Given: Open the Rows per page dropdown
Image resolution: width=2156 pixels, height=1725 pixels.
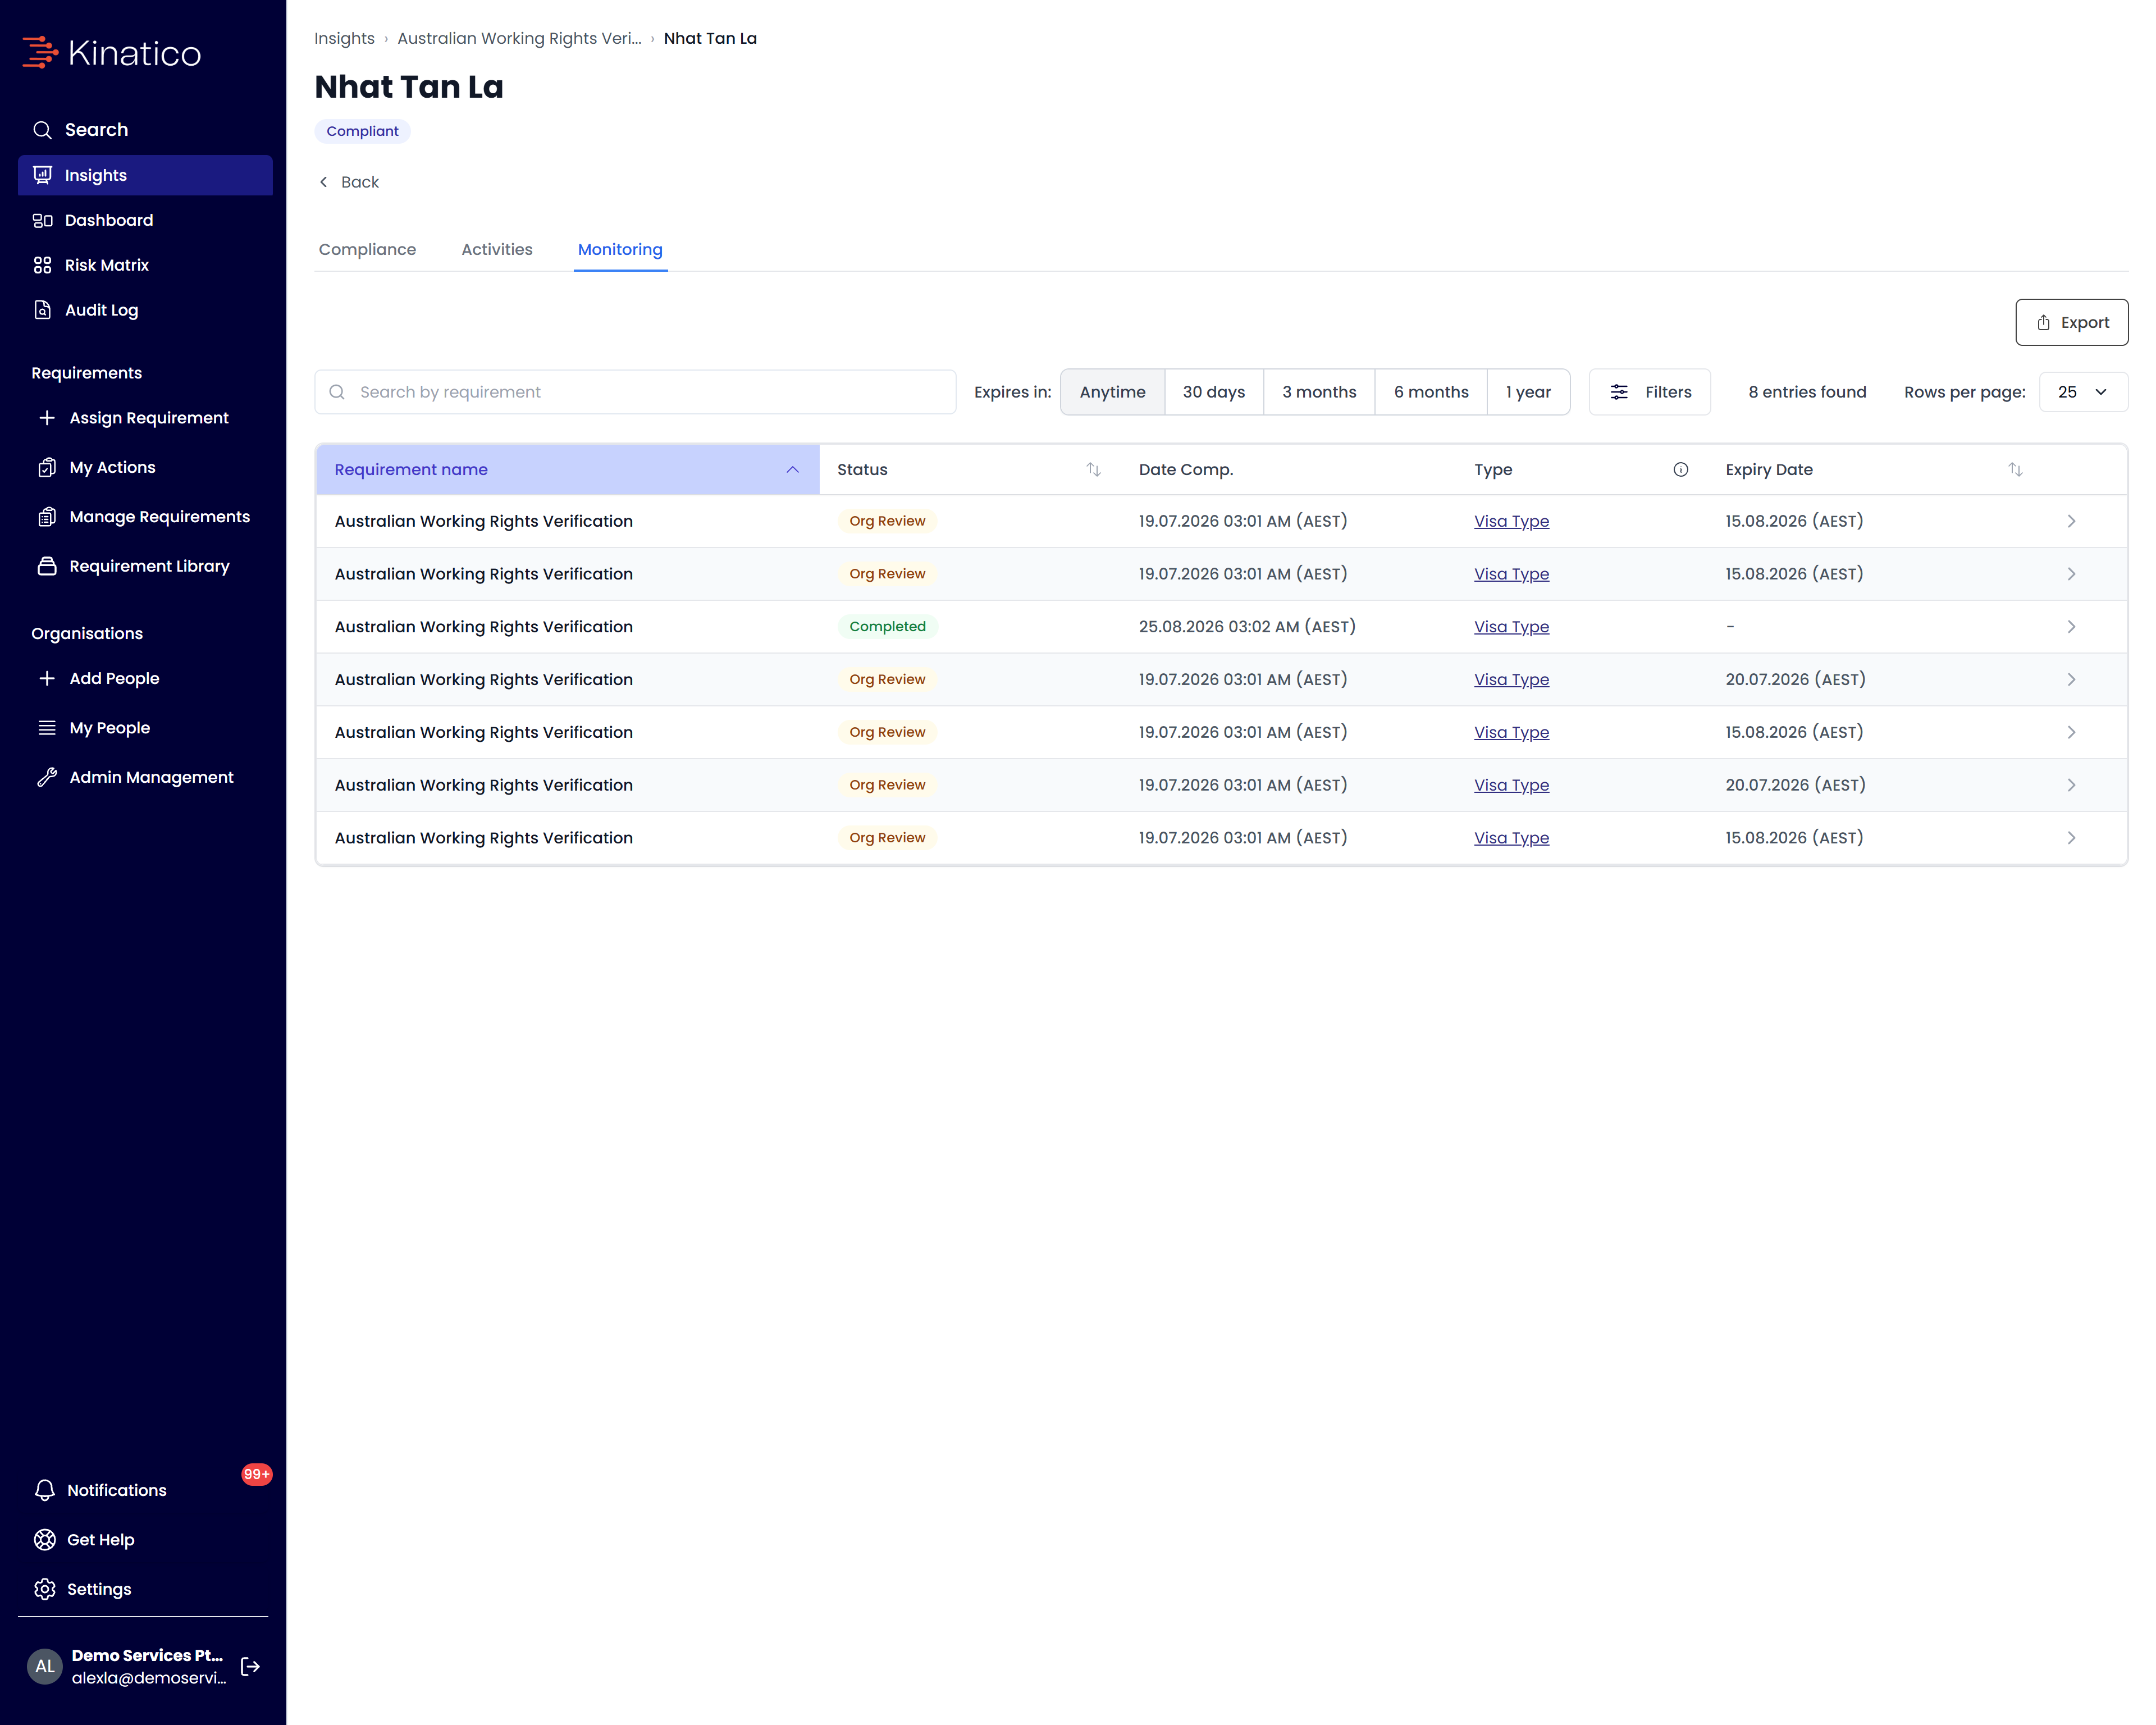Looking at the screenshot, I should pyautogui.click(x=2082, y=392).
